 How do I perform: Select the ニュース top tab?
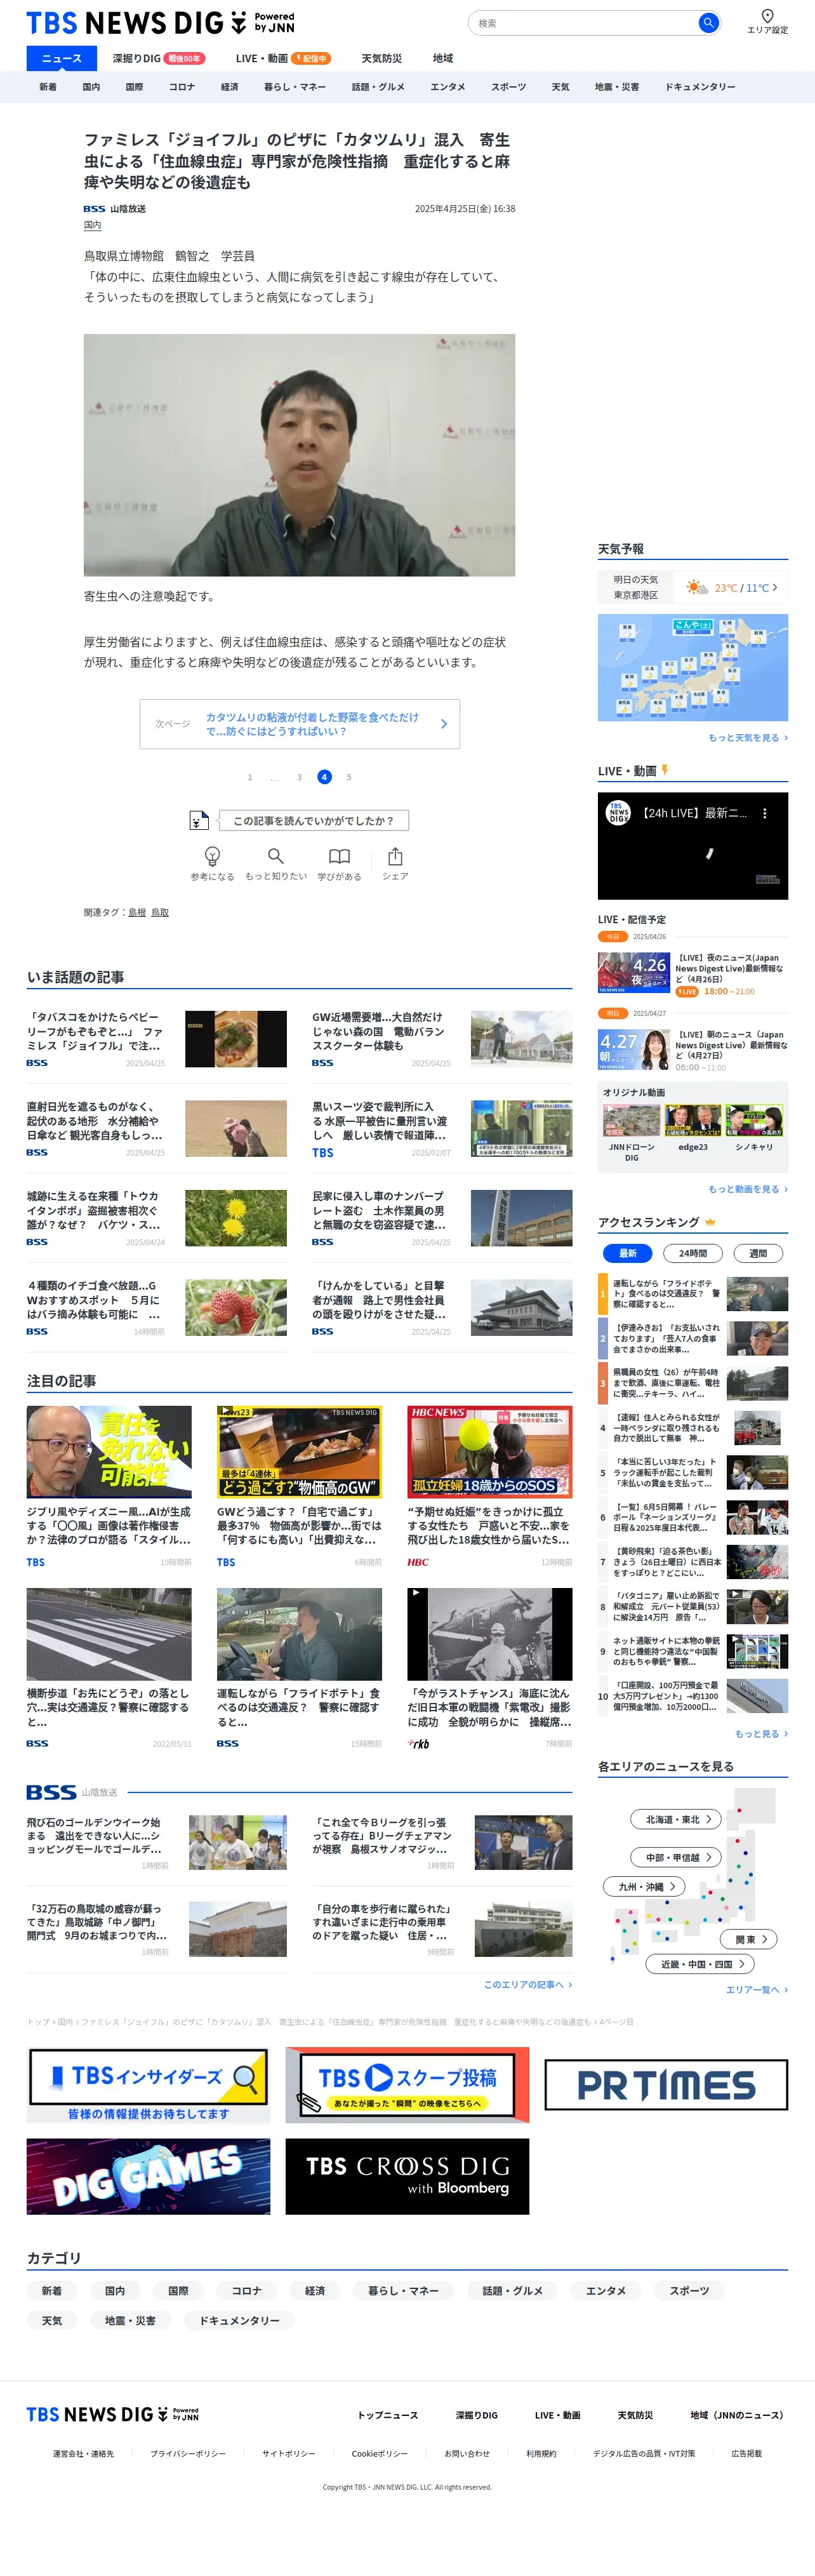[61, 58]
